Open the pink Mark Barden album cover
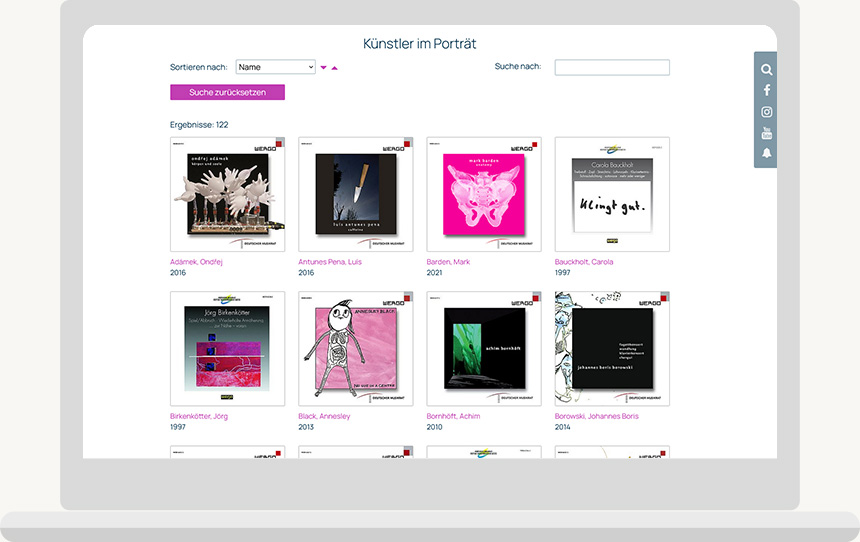 (x=484, y=195)
